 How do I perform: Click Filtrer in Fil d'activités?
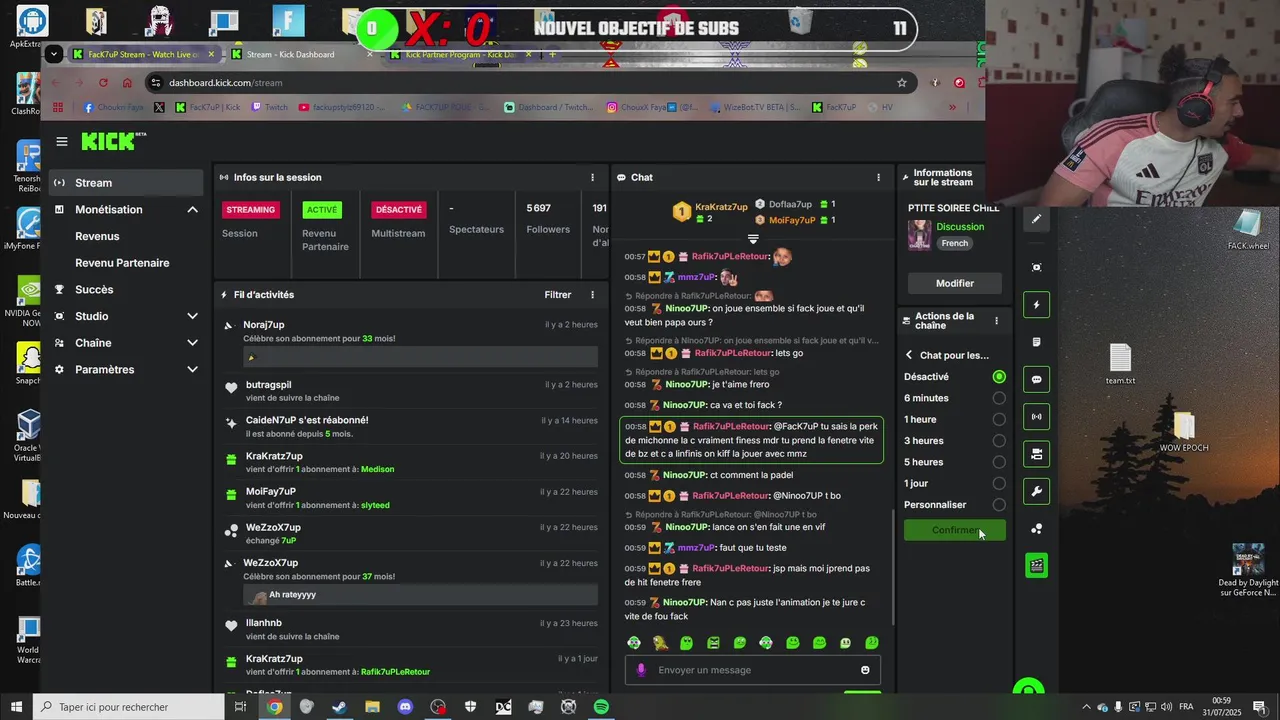558,295
